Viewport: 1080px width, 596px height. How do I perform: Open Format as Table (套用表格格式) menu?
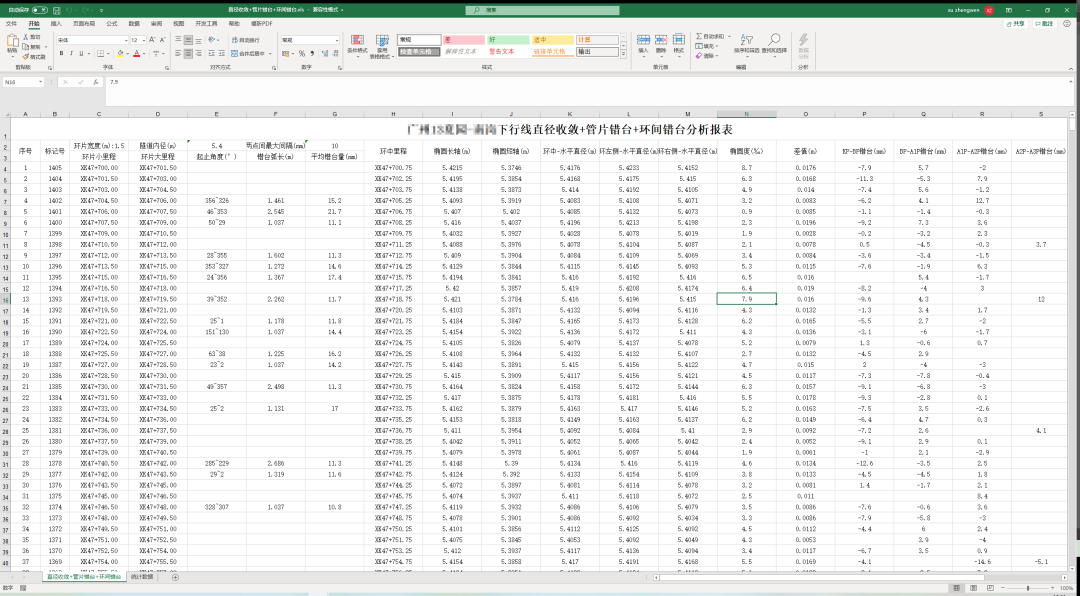tap(382, 46)
